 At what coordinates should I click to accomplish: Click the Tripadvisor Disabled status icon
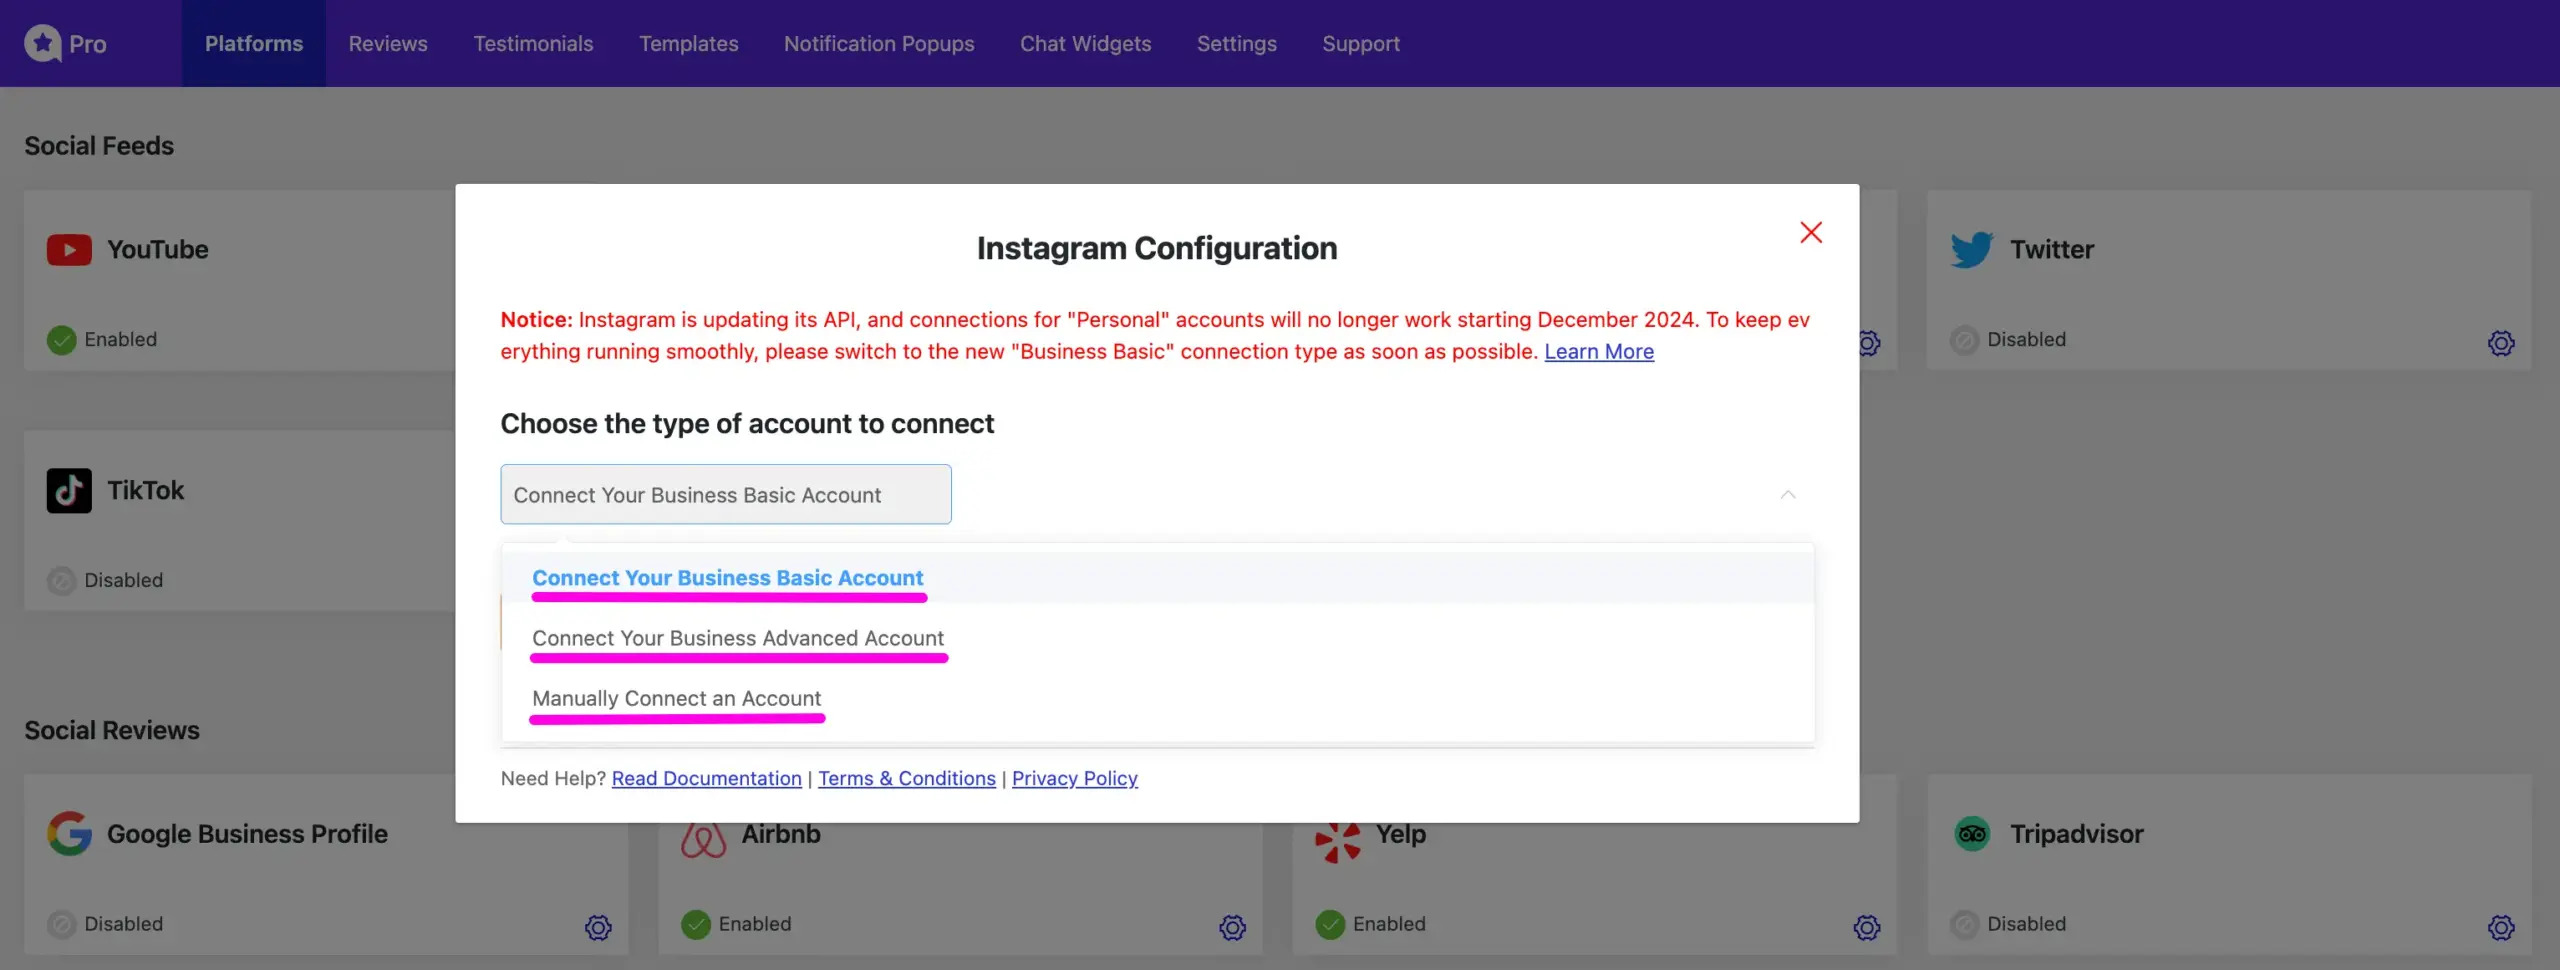1965,925
